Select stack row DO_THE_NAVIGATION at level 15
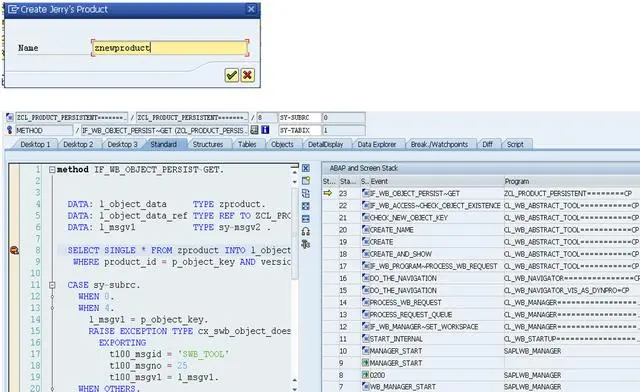Image resolution: width=640 pixels, height=392 pixels. 481,290
